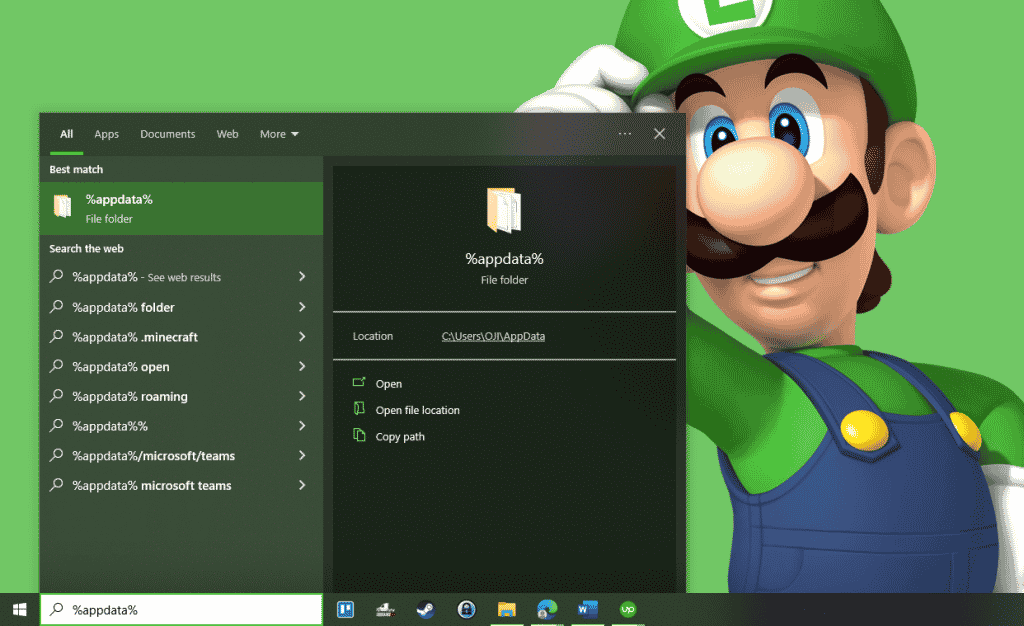
Task: Open the password manager taskbar icon
Action: point(466,609)
